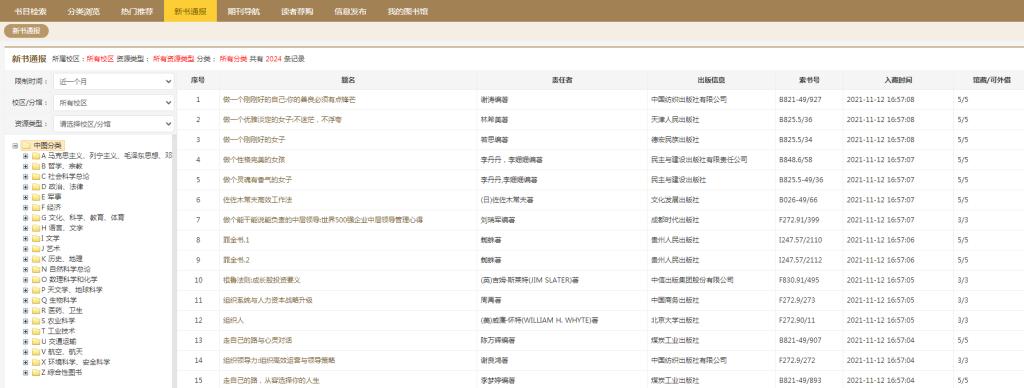Click the folder icon beside Q 生物科学
1024x388 pixels.
(35, 300)
